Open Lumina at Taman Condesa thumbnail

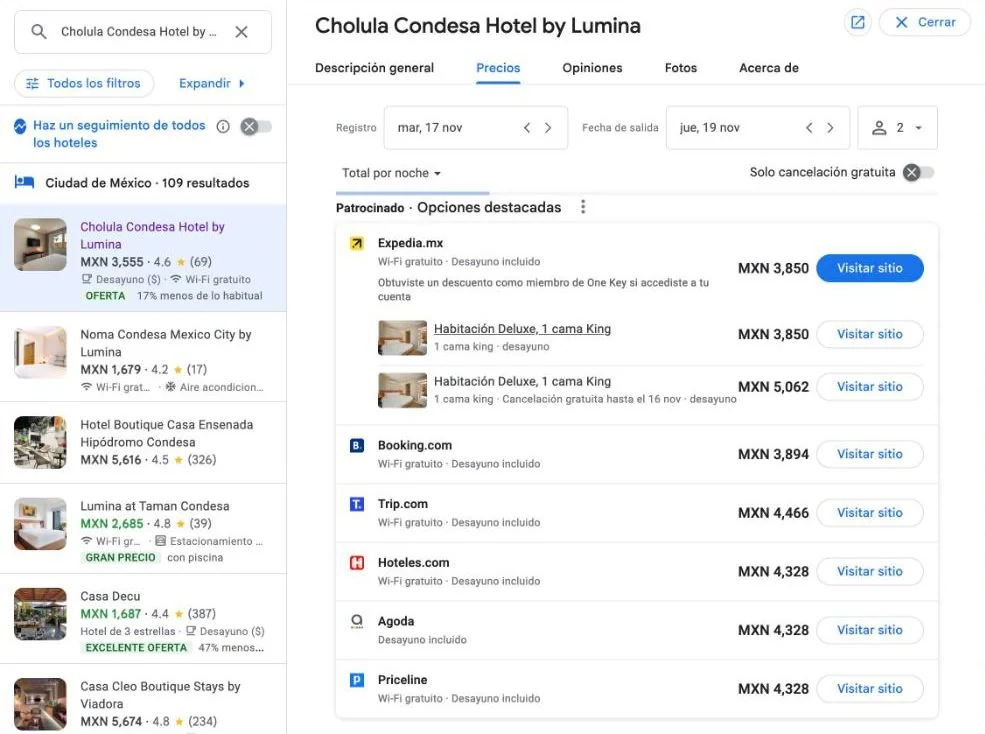click(x=40, y=524)
